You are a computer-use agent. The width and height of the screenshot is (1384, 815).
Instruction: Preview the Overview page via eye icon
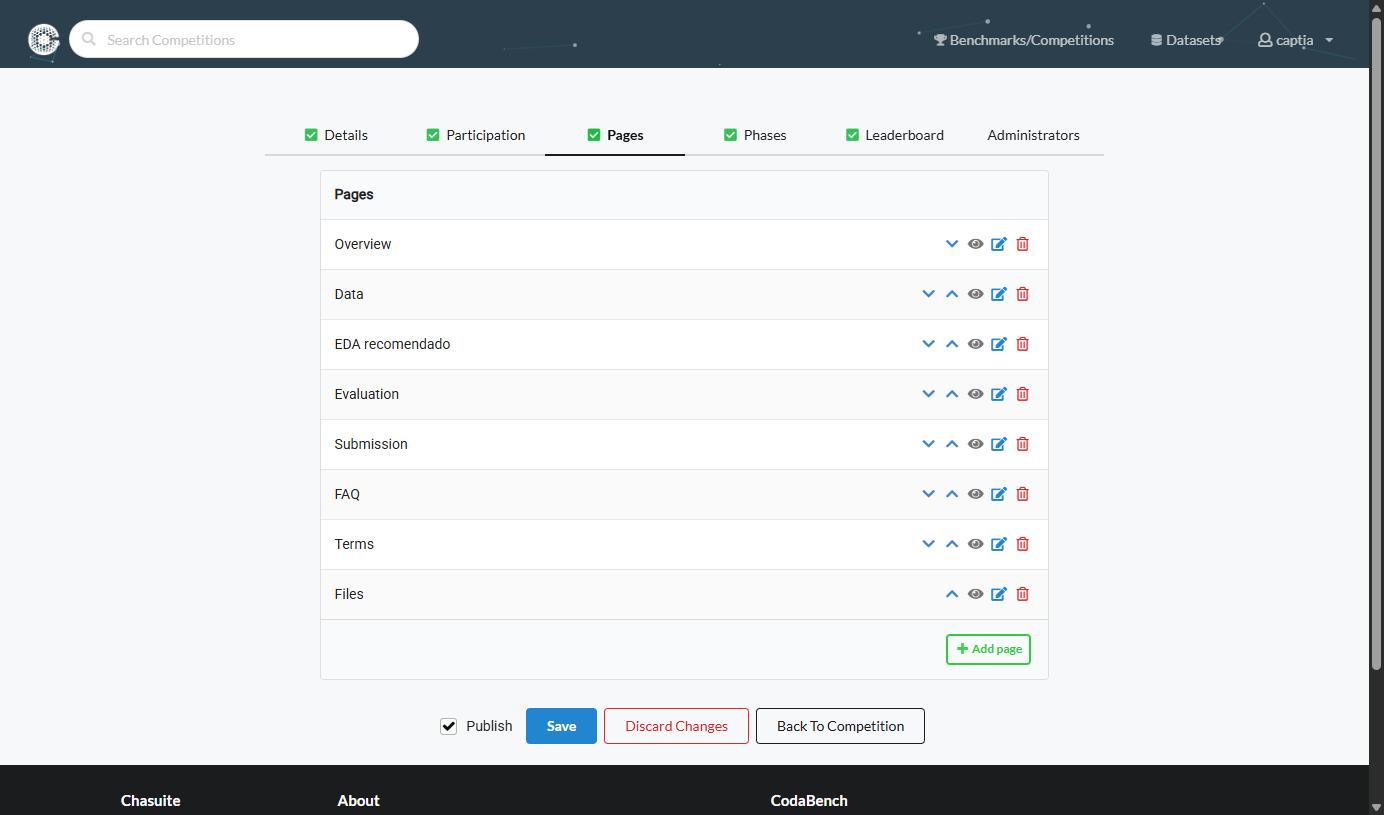click(975, 244)
